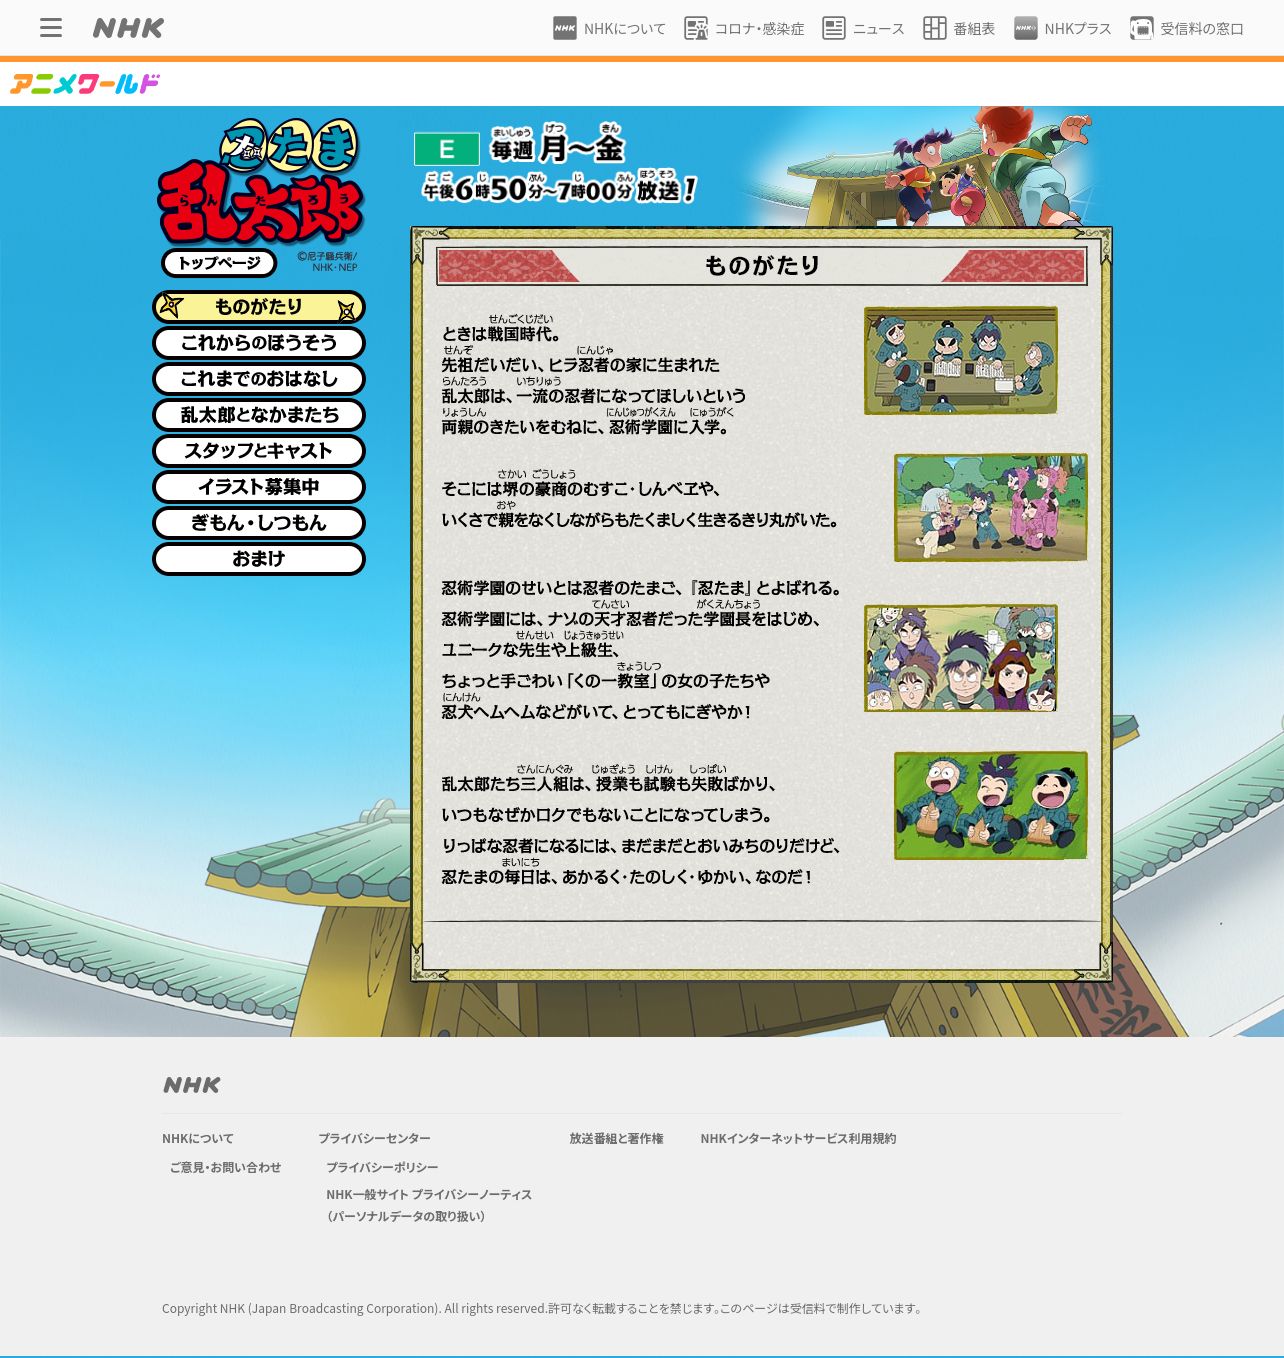Click the ものがたり section heading

tap(762, 265)
